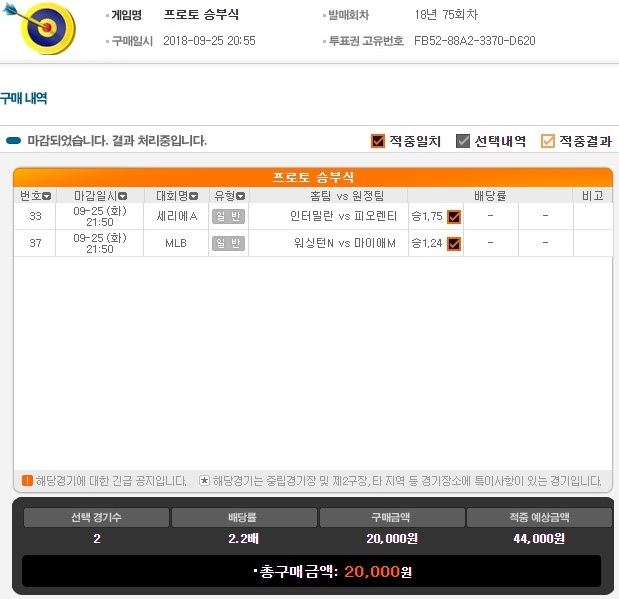Toggle the gray 선택내역 legend checkbox
The width and height of the screenshot is (619, 599).
[463, 141]
